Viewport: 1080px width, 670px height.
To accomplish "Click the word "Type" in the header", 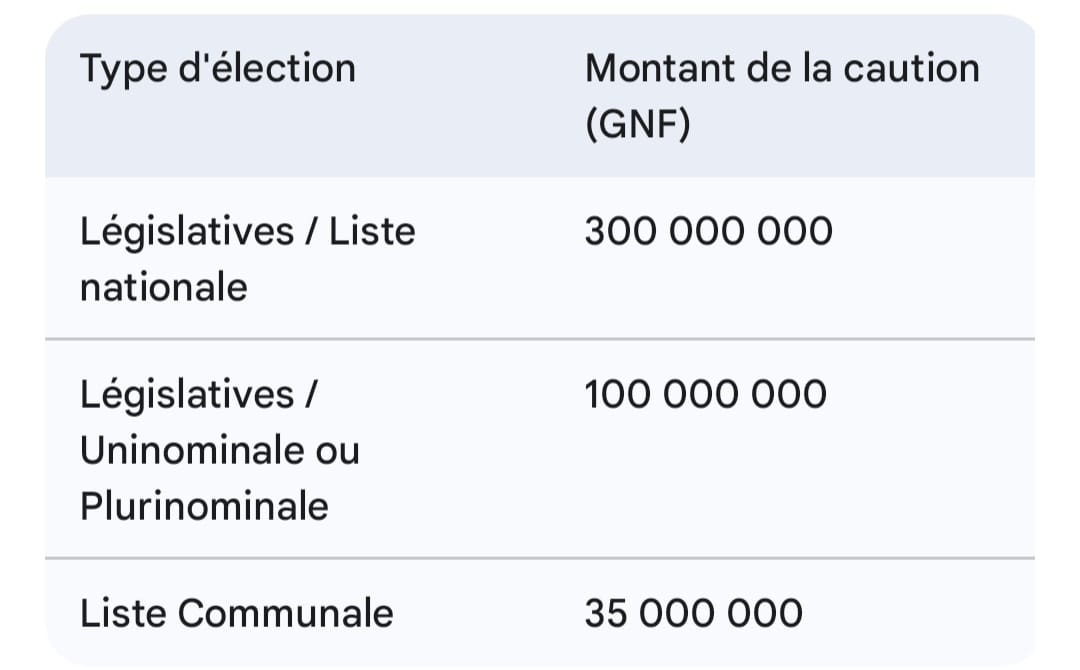I will [123, 71].
